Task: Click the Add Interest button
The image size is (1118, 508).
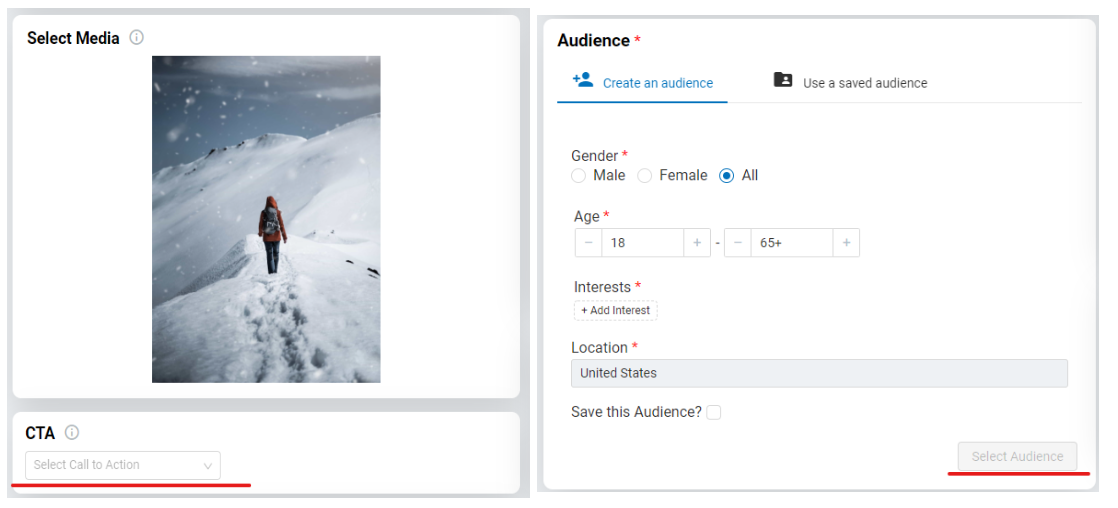Action: (x=615, y=310)
